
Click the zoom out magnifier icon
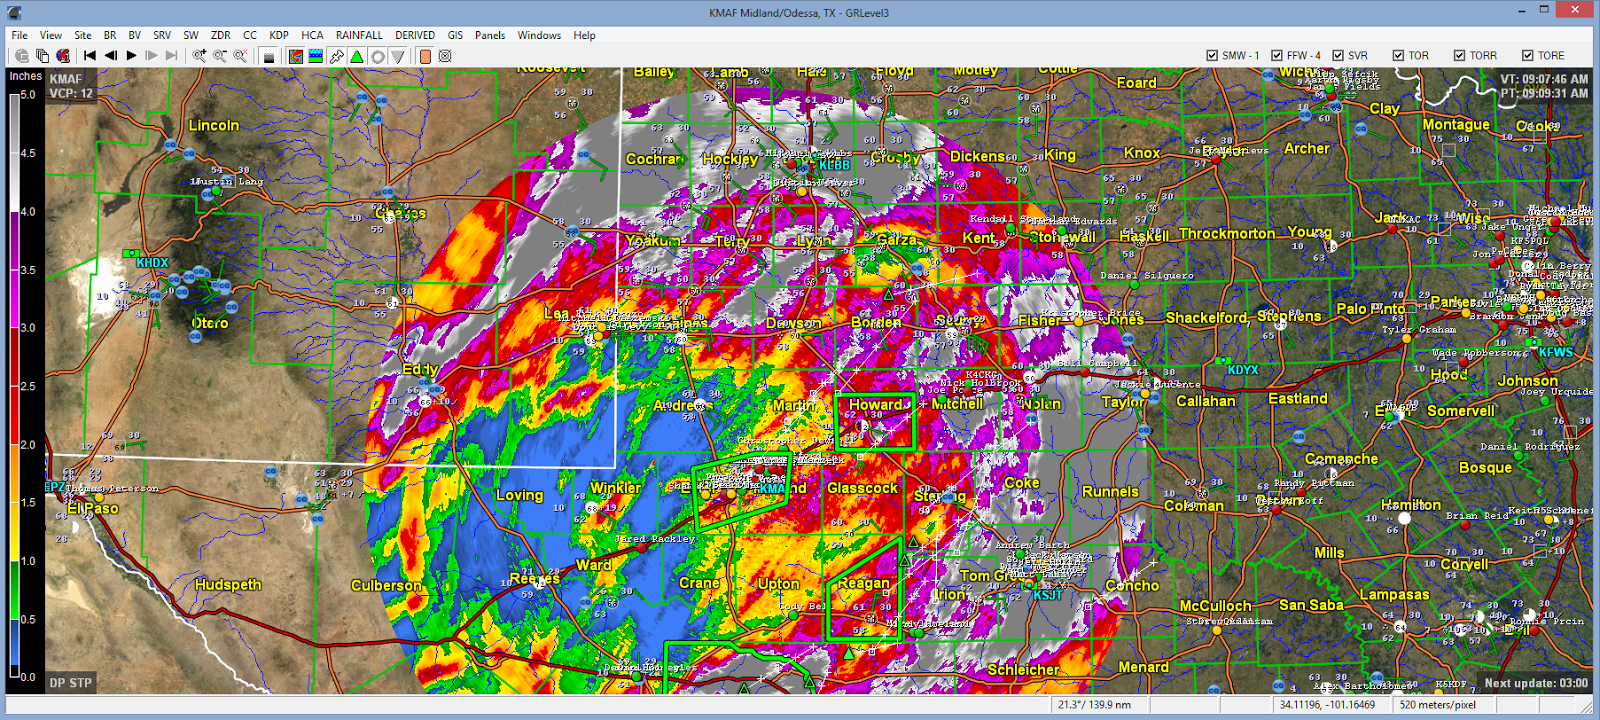[219, 56]
